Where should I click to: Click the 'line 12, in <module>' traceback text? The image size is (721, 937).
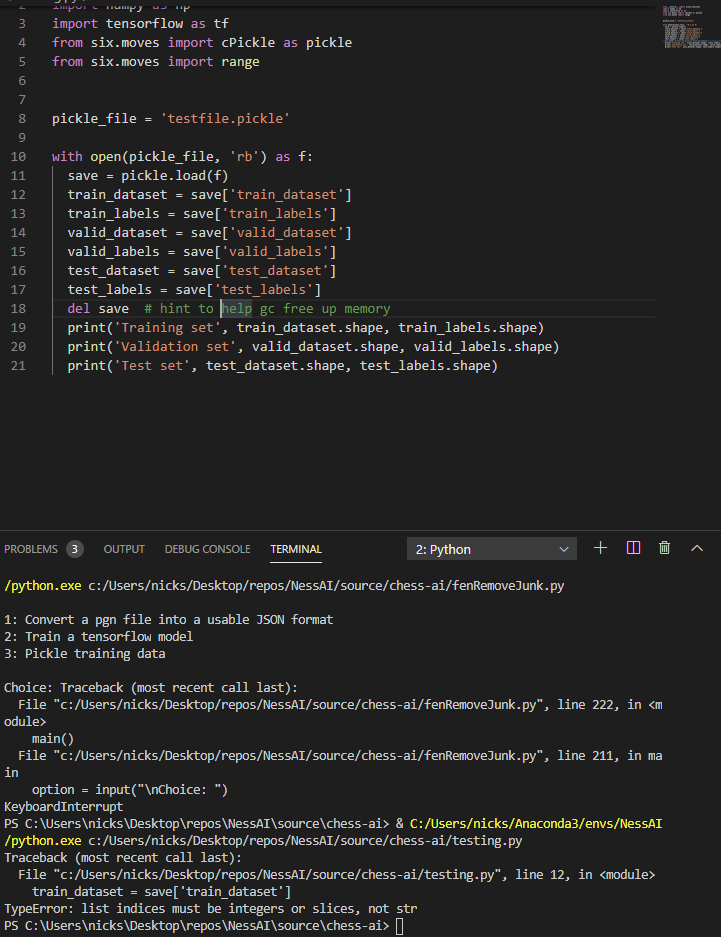(x=585, y=875)
